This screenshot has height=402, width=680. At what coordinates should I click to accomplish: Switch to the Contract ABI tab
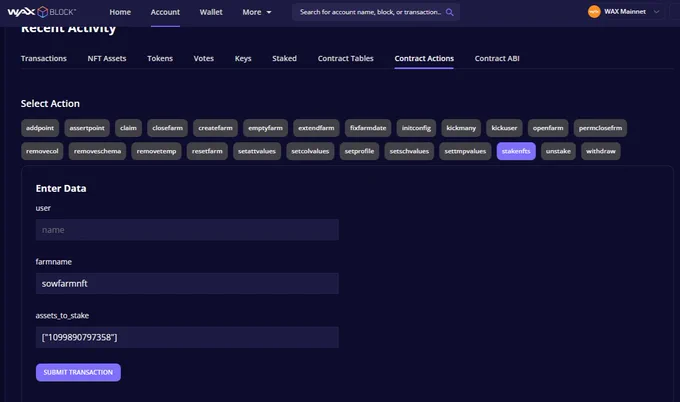pos(497,59)
